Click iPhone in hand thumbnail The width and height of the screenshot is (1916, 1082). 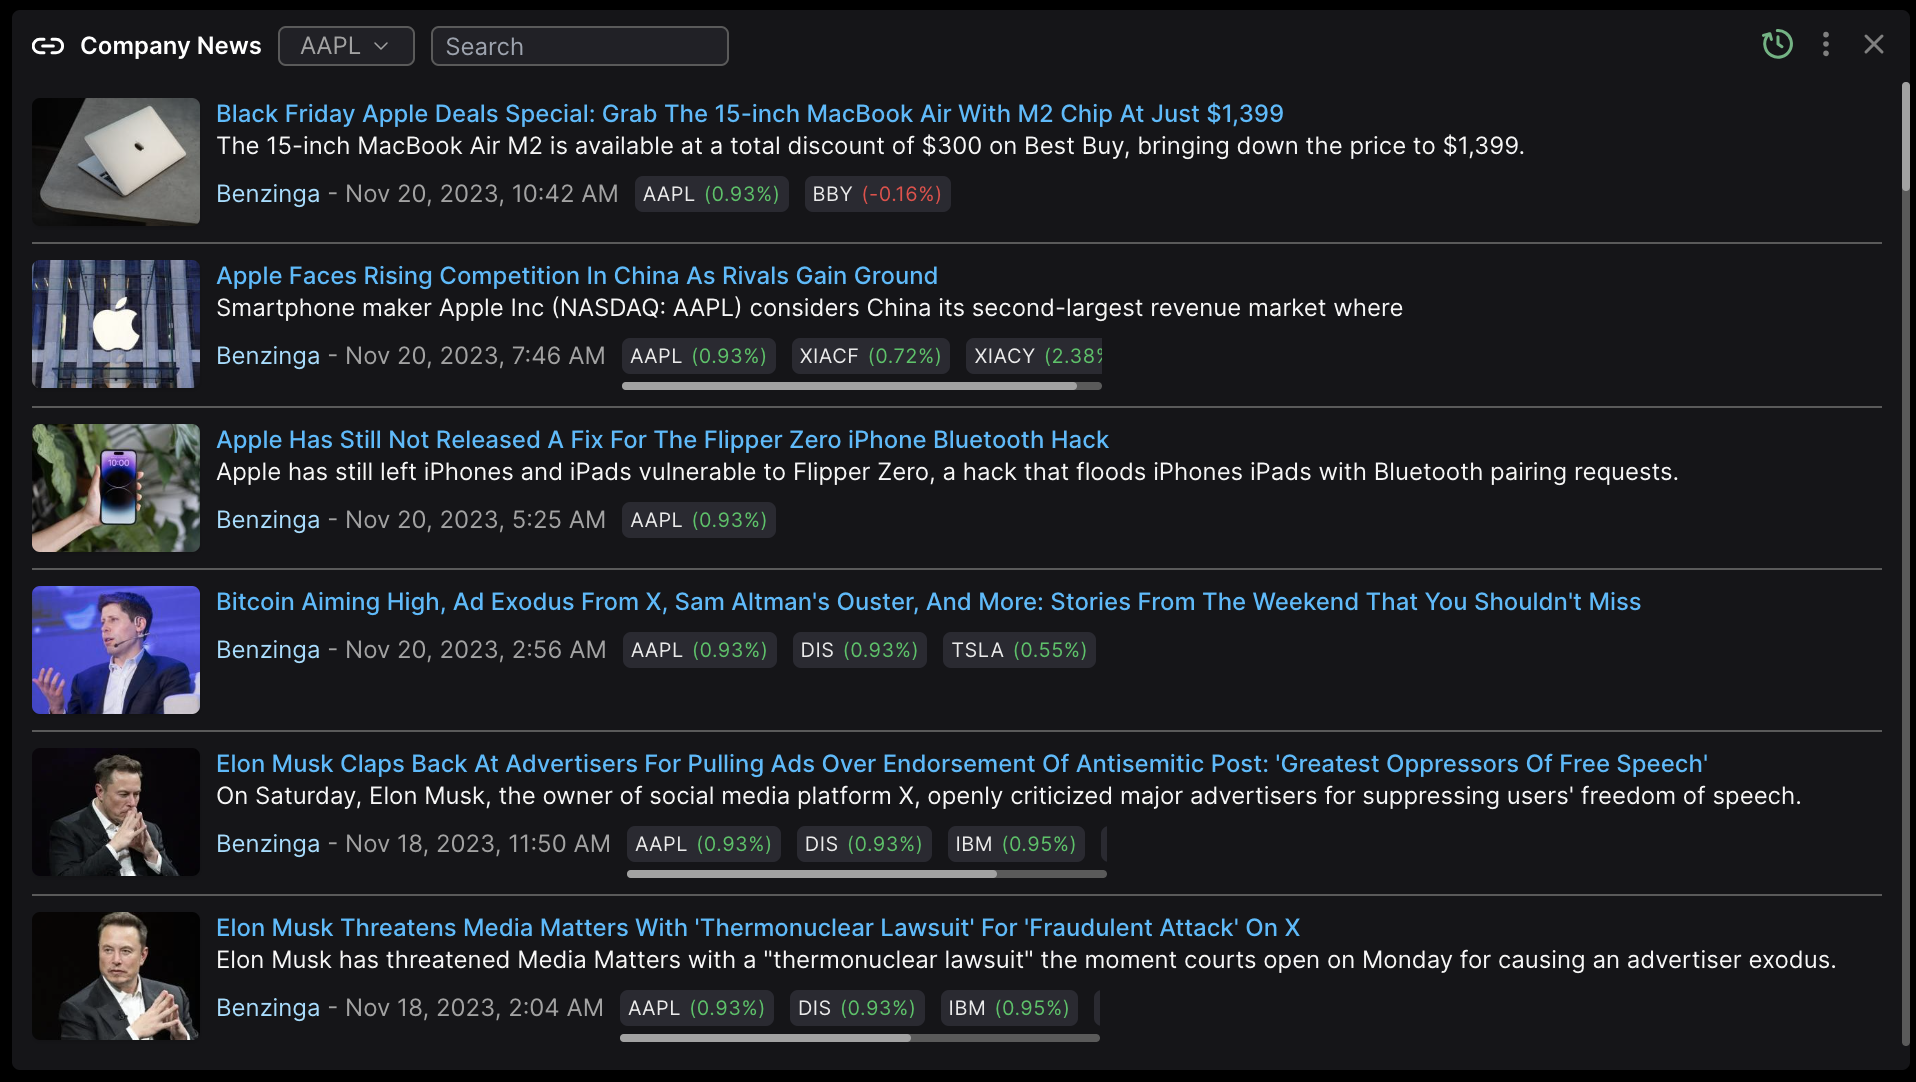pyautogui.click(x=116, y=488)
